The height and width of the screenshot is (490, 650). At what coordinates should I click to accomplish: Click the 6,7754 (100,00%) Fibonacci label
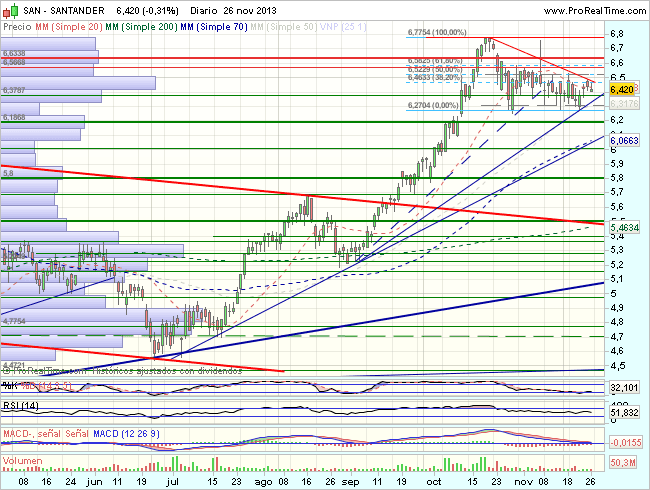coord(437,32)
